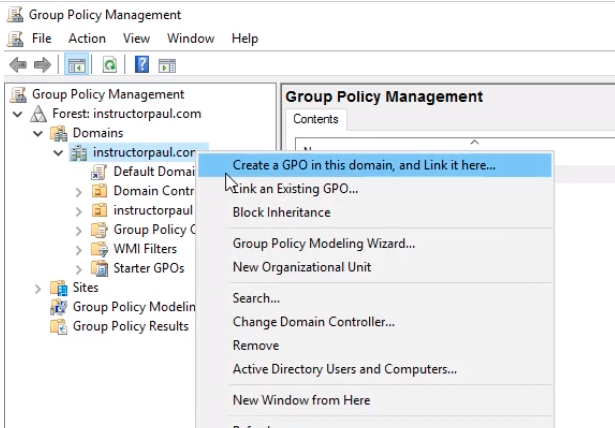Open Help via blue question mark icon

pos(142,65)
